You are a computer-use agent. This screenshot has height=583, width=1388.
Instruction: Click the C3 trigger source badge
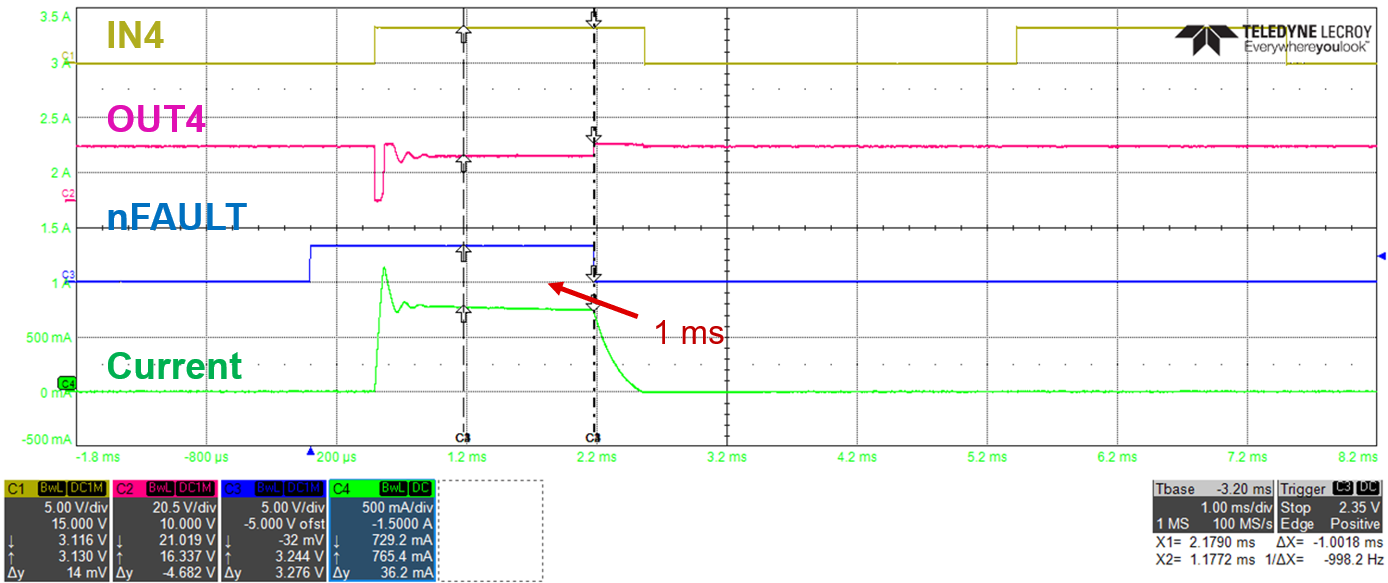point(1342,489)
